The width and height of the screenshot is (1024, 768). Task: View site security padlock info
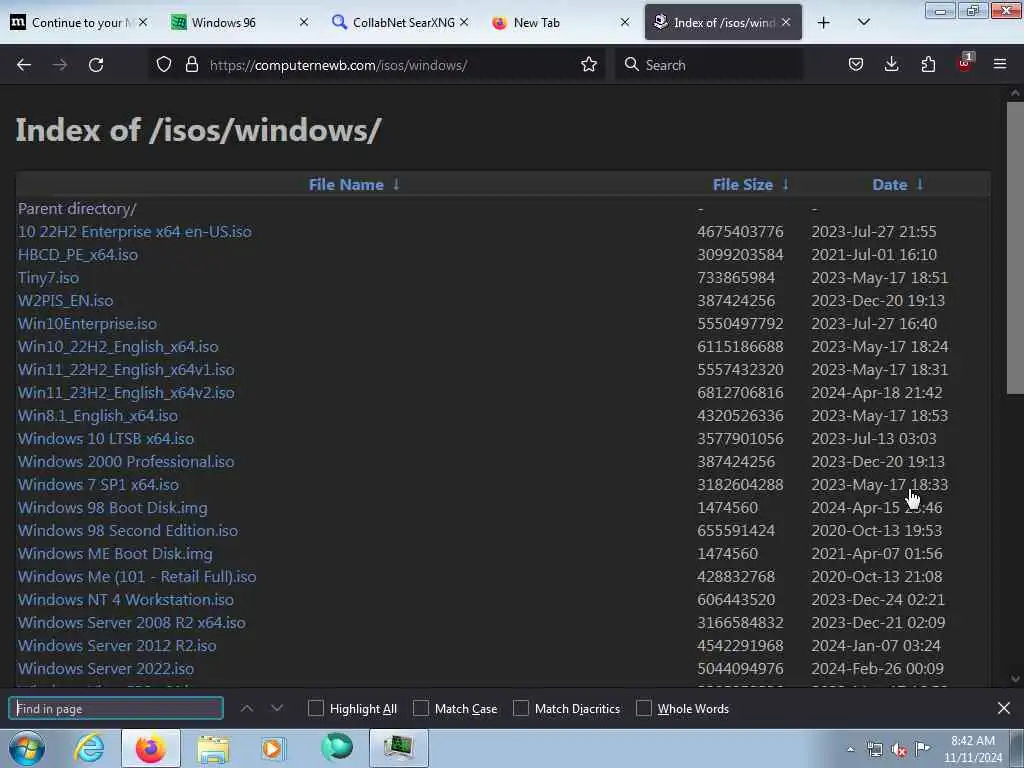point(191,65)
